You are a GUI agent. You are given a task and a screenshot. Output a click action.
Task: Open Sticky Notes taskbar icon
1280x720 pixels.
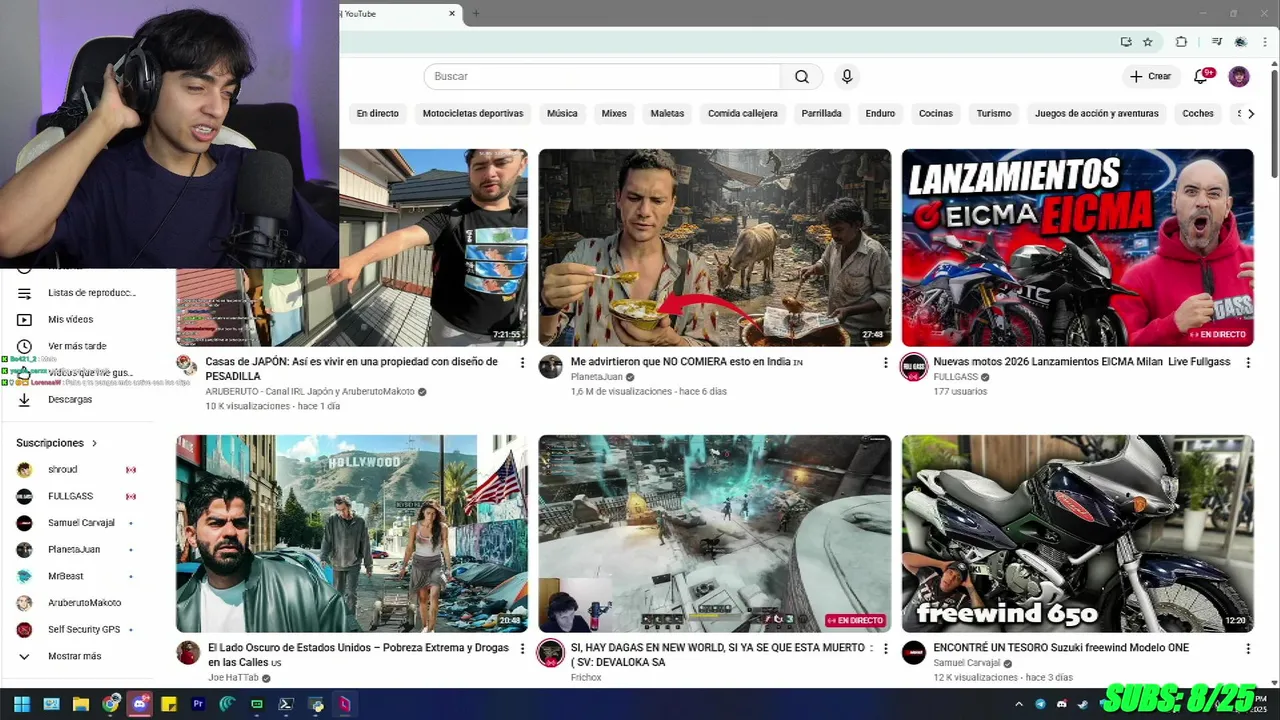click(169, 704)
